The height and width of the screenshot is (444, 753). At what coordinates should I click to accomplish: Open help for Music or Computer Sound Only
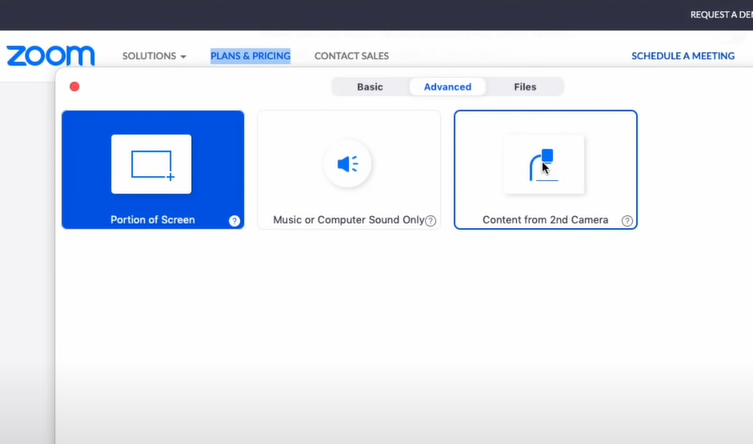430,221
